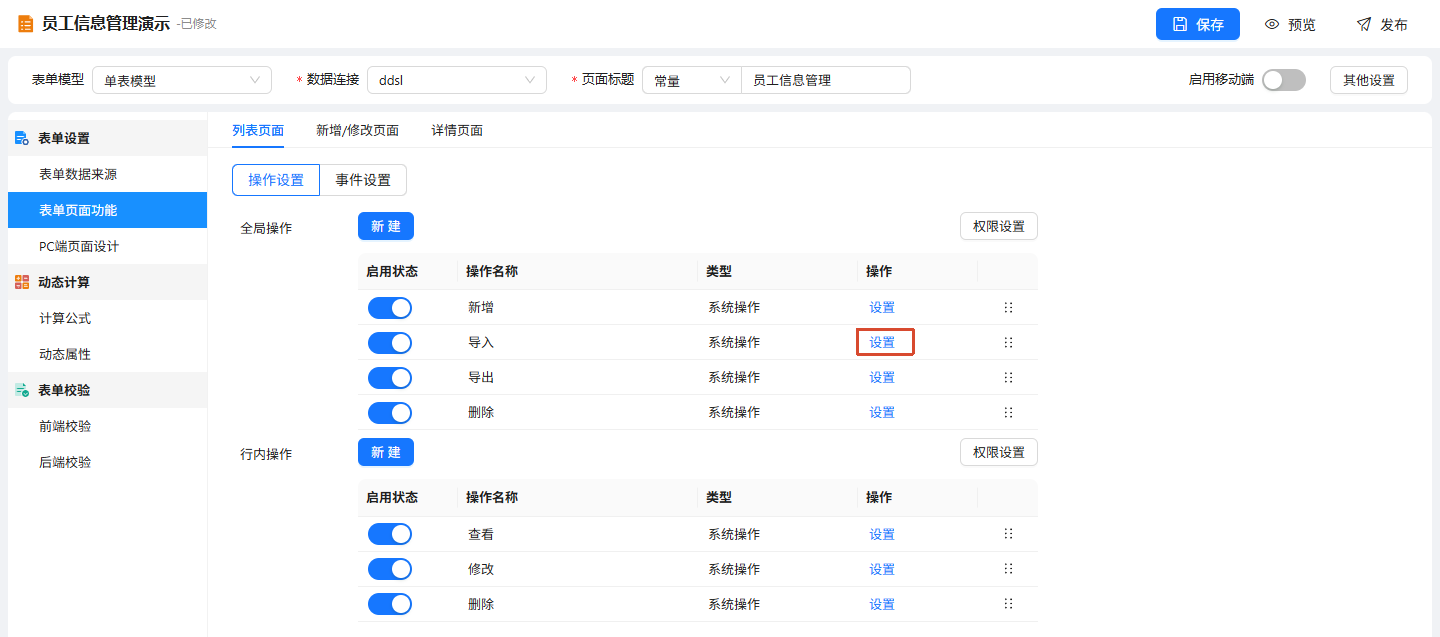Disable the 修改 row operation switch

390,569
